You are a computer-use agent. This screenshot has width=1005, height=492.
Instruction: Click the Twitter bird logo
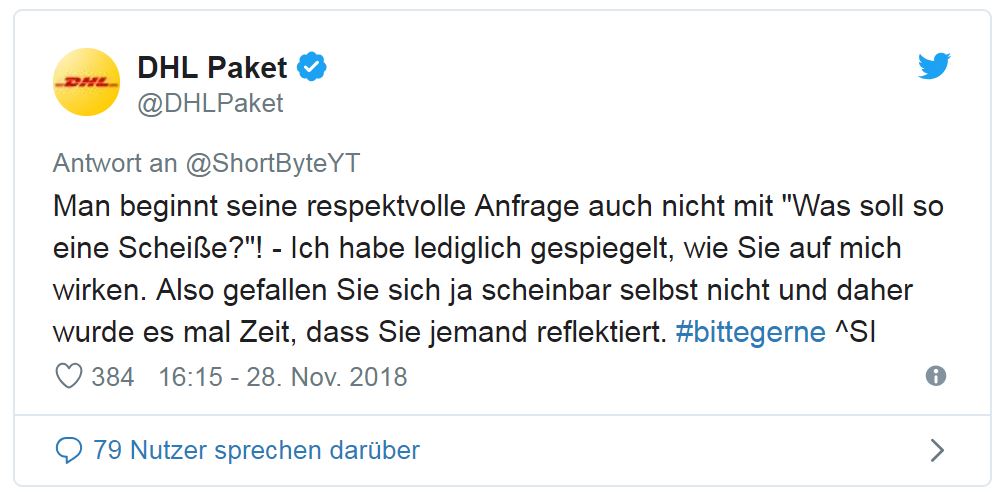(x=934, y=67)
